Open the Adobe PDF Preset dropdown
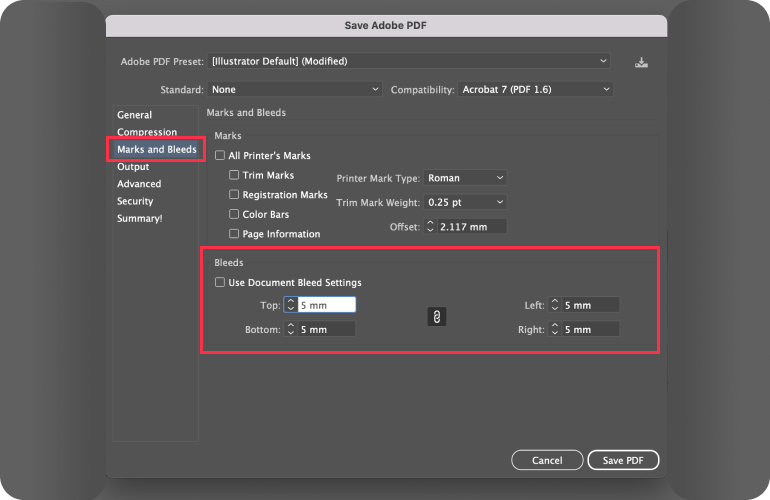The image size is (770, 500). point(408,61)
